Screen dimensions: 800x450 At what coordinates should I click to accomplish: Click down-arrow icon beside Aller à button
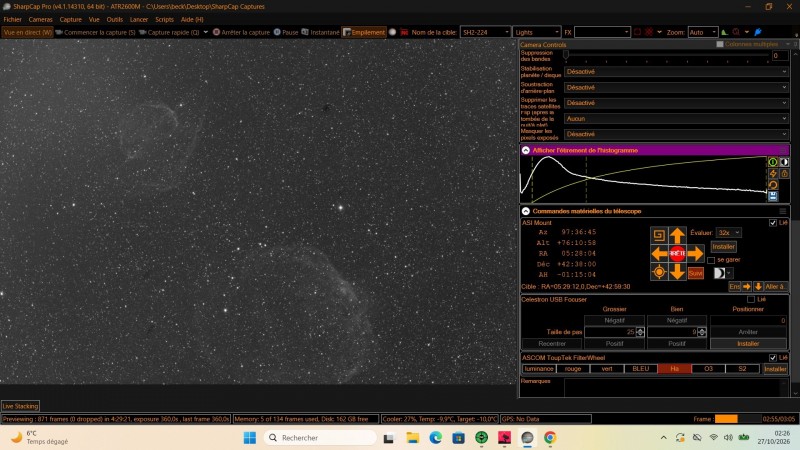click(x=758, y=287)
